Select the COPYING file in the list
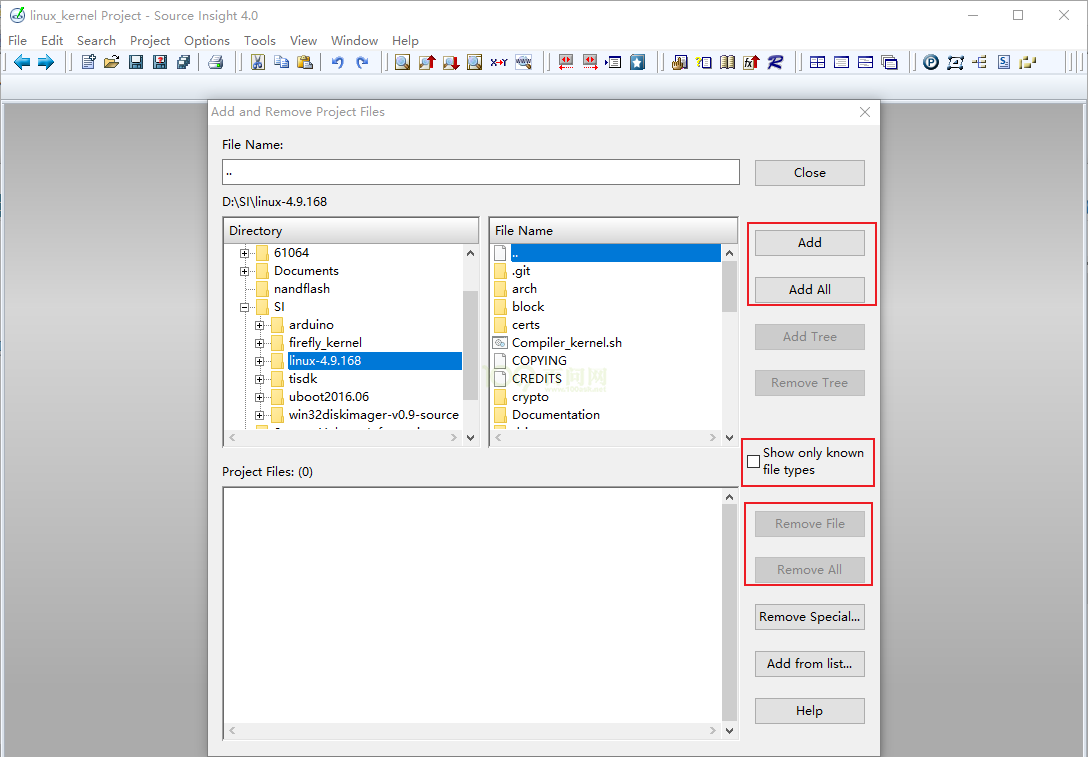The image size is (1088, 757). (539, 362)
